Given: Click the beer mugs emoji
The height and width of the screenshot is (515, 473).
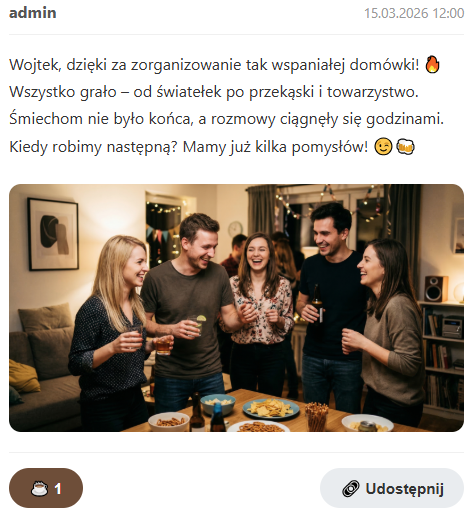Looking at the screenshot, I should [x=405, y=147].
